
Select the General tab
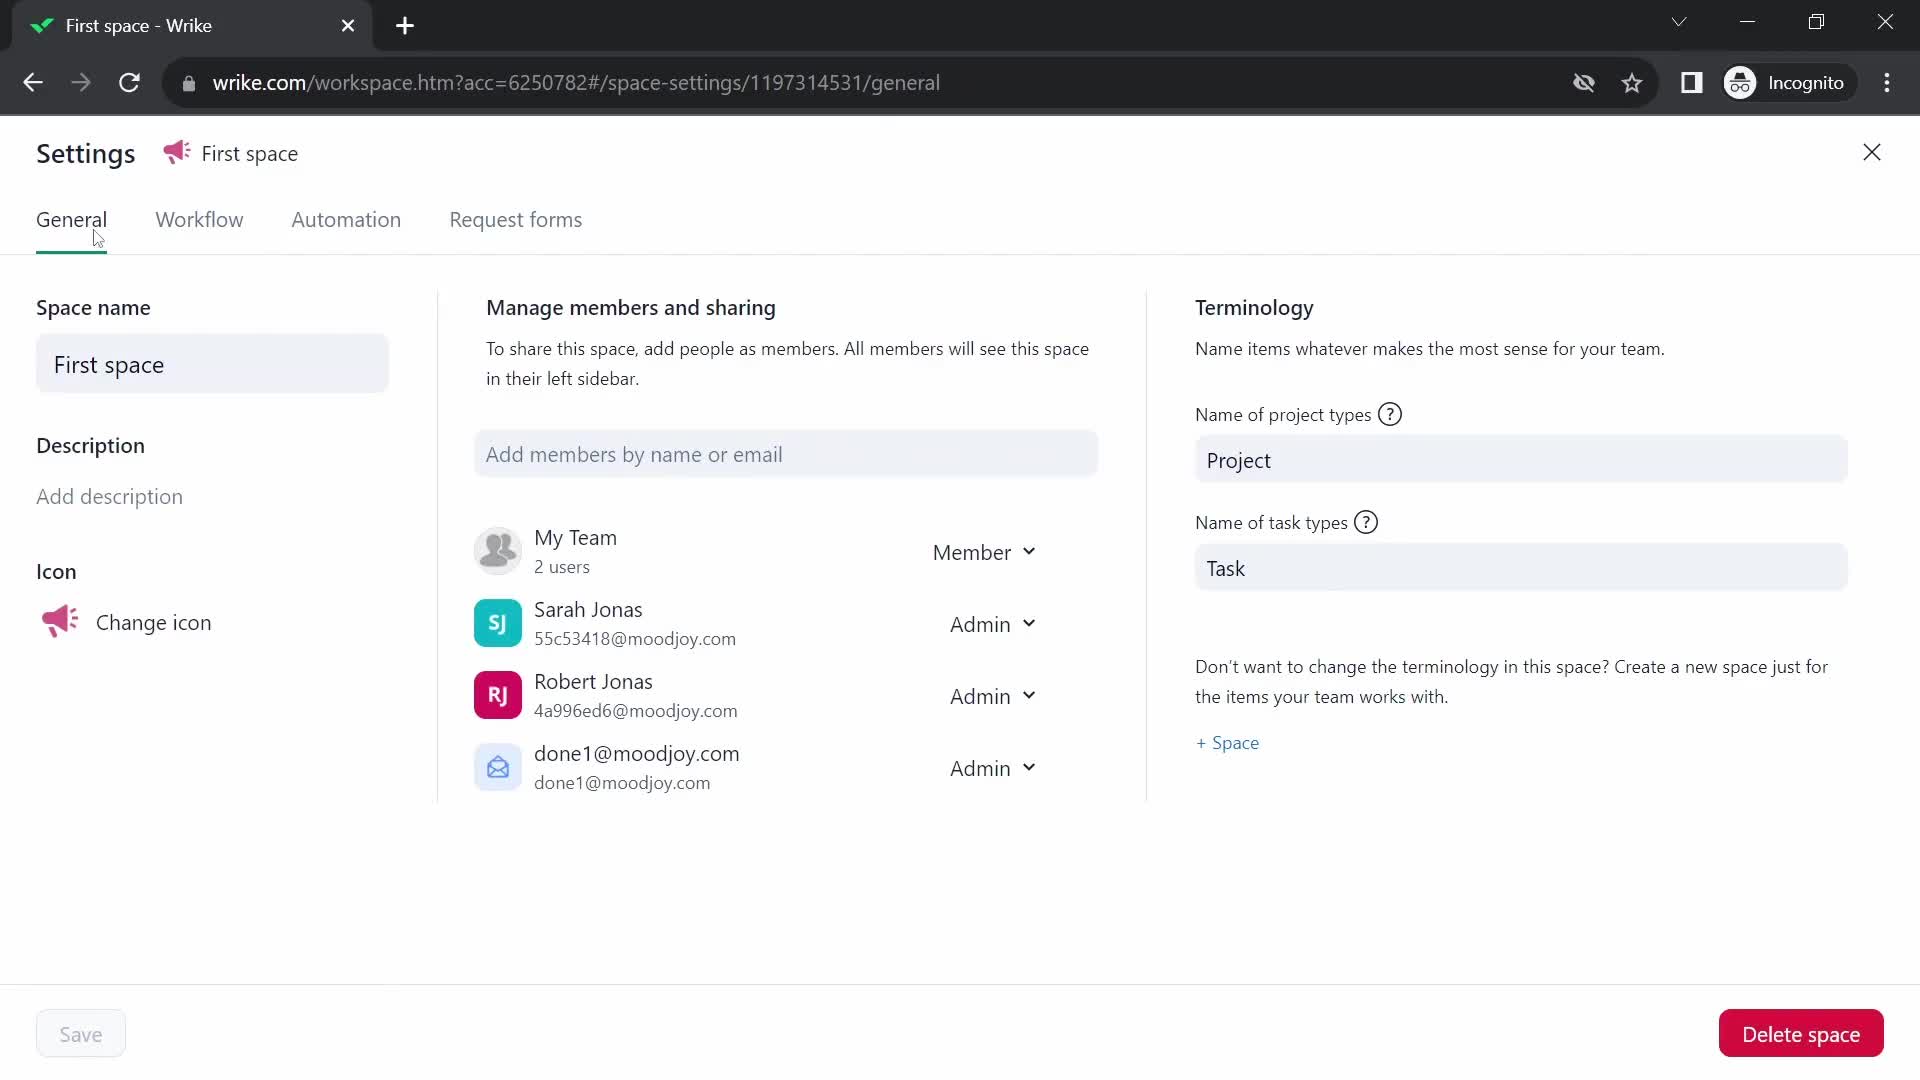pos(71,220)
